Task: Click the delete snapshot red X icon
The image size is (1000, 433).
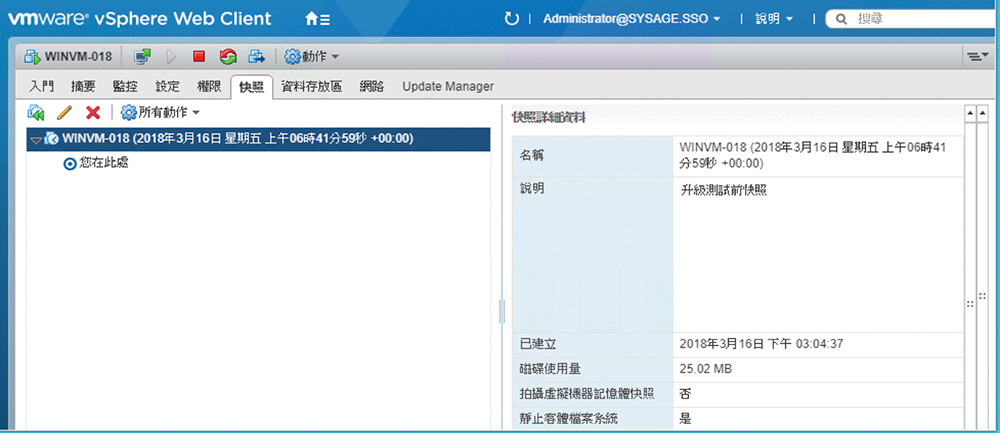Action: tap(93, 113)
